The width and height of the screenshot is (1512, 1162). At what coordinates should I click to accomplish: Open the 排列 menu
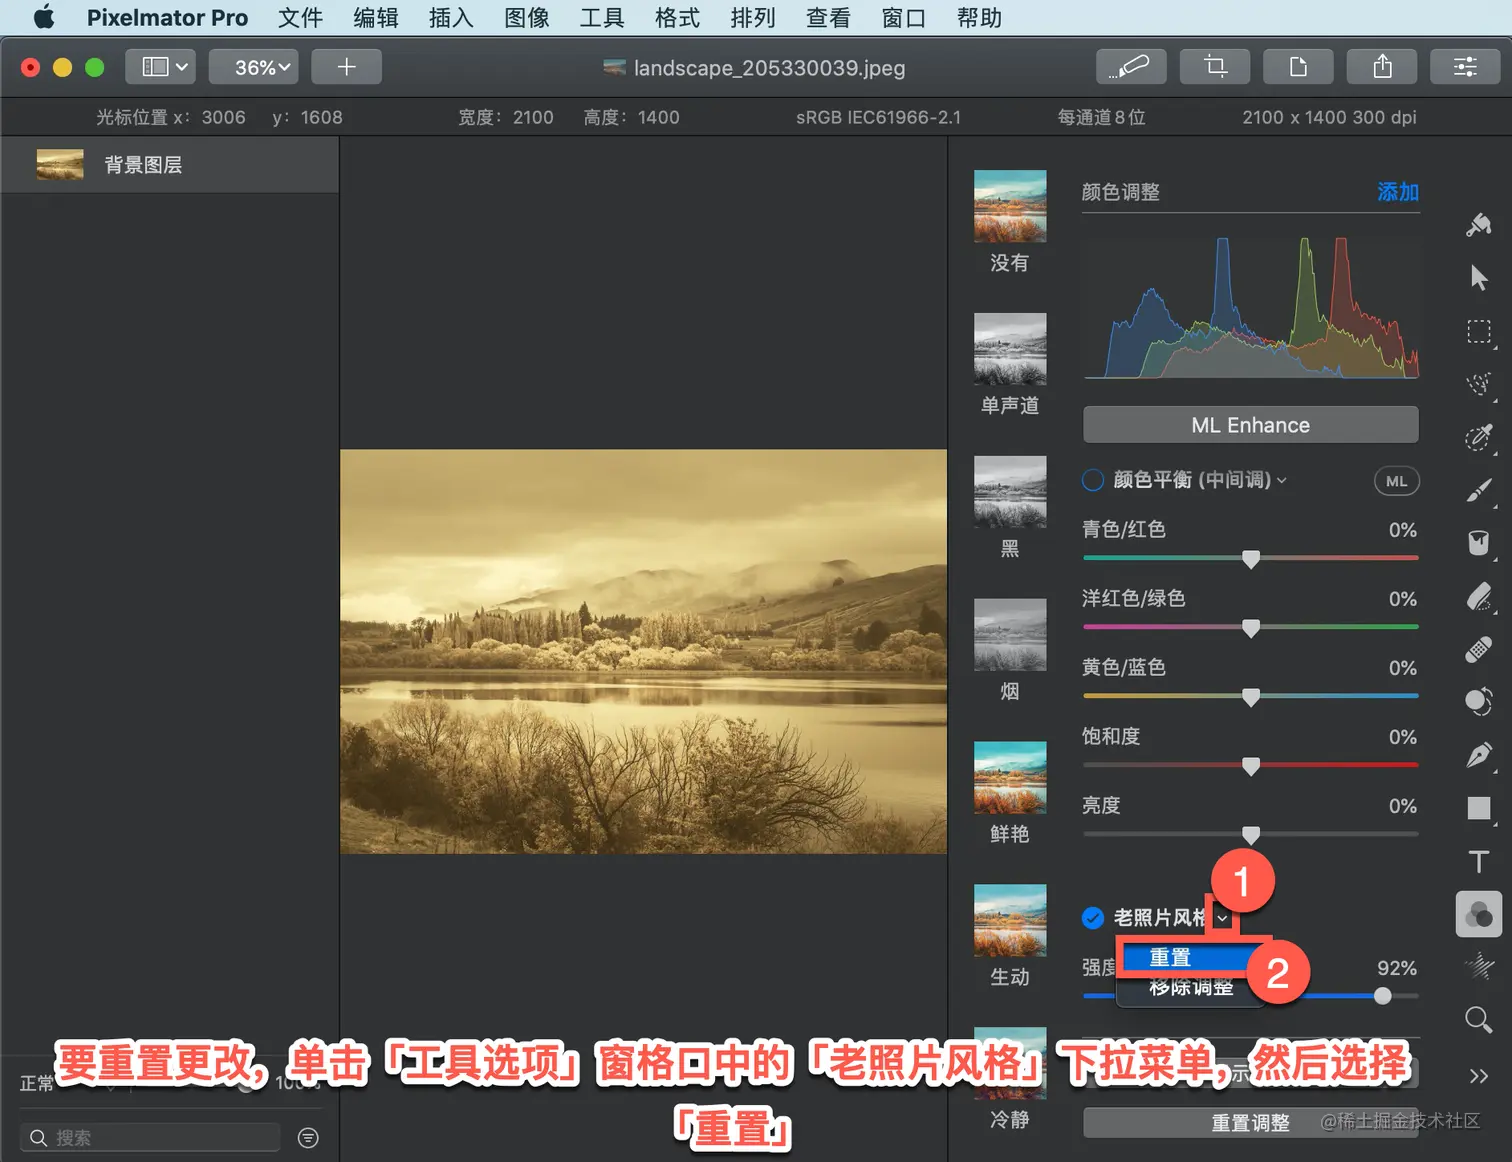(x=753, y=17)
